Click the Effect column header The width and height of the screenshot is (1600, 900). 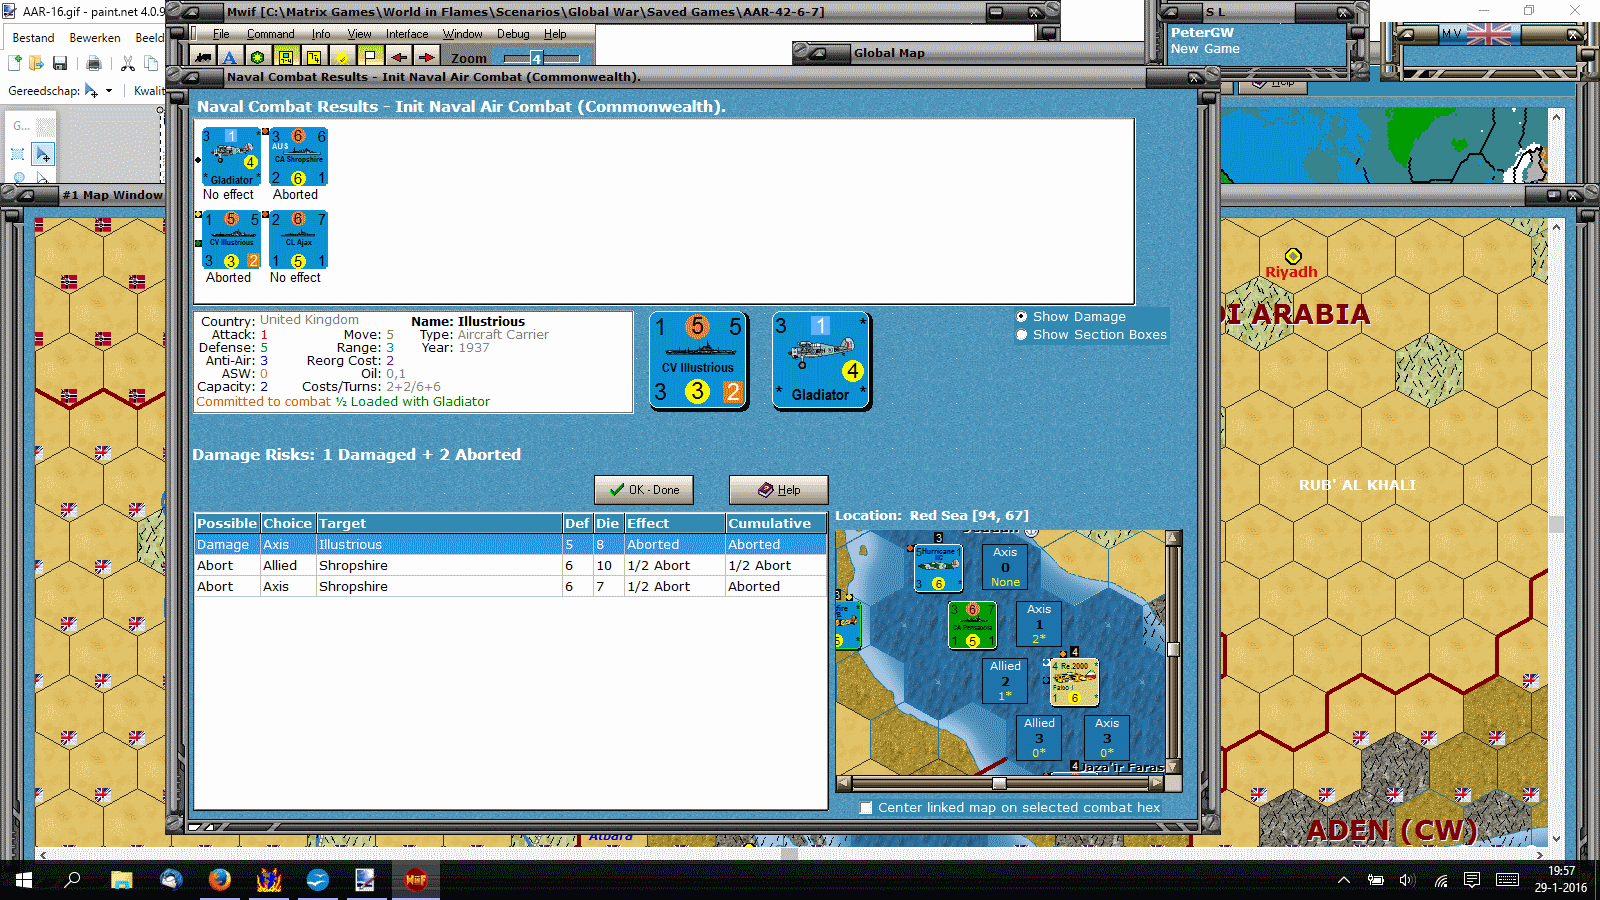coord(675,523)
